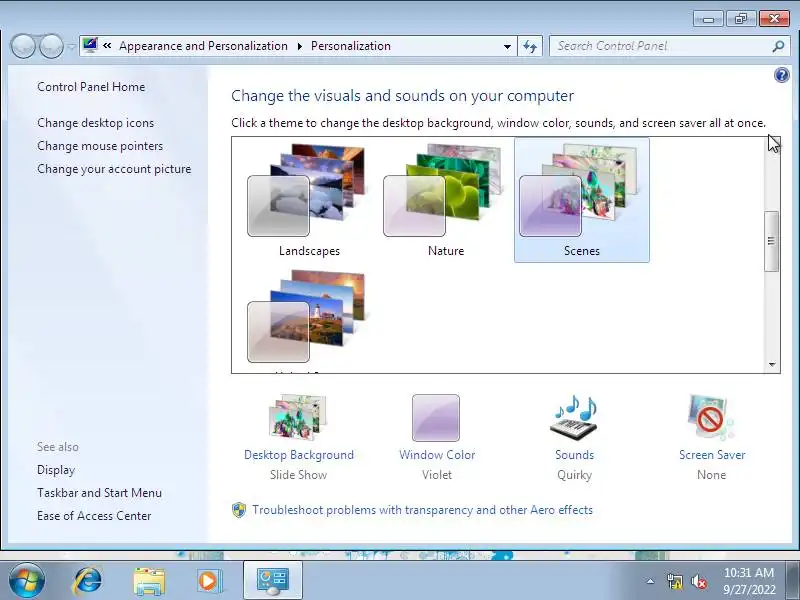Open the Display link under See also
This screenshot has height=600, width=800.
pos(56,470)
